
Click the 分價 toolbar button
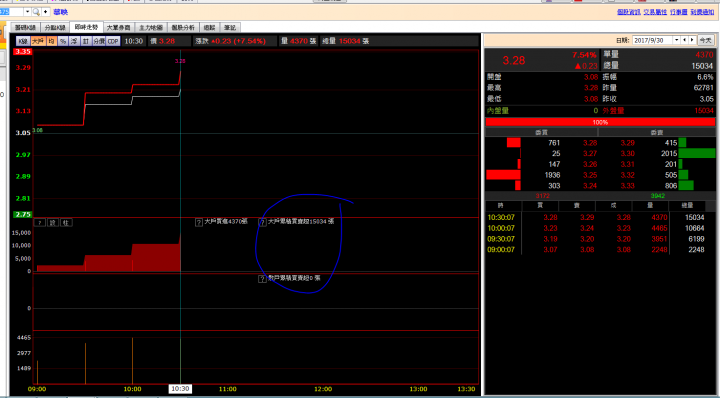pyautogui.click(x=99, y=41)
